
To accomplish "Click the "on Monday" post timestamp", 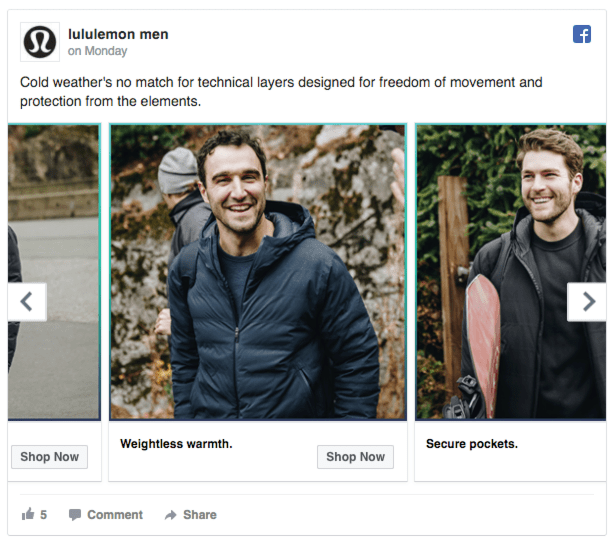I will (x=97, y=51).
